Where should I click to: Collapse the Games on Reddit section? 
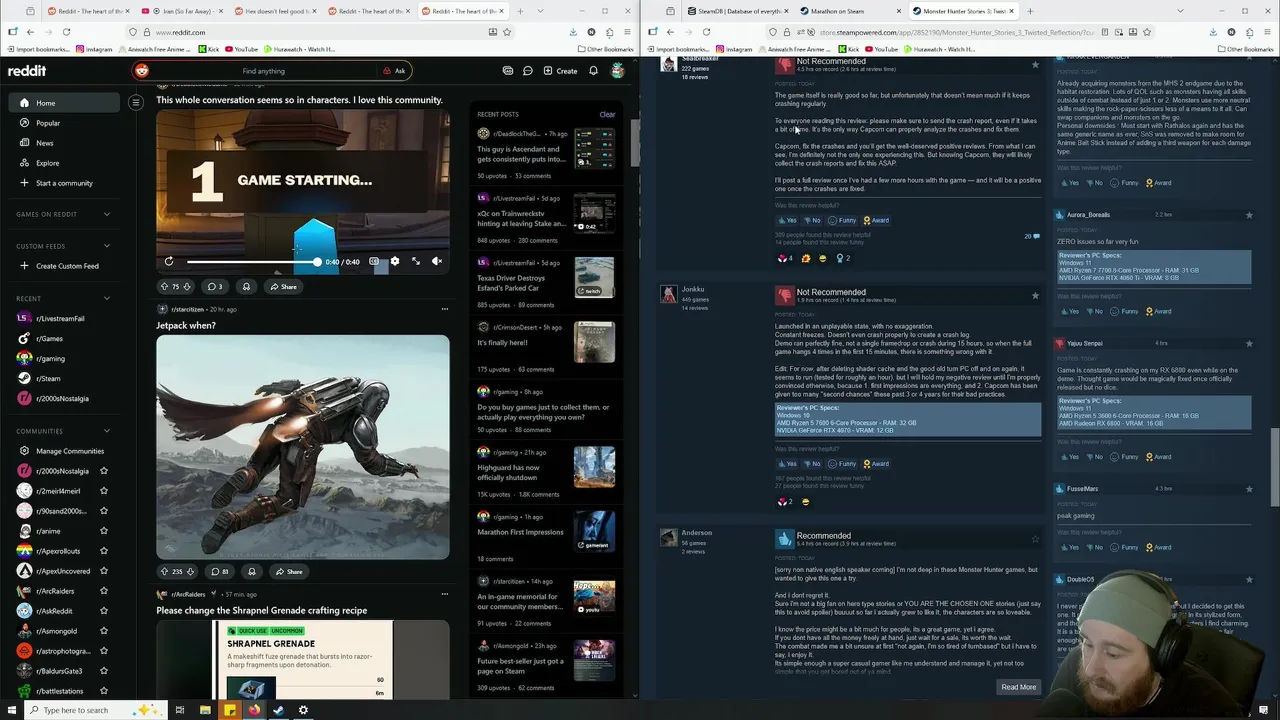point(107,214)
